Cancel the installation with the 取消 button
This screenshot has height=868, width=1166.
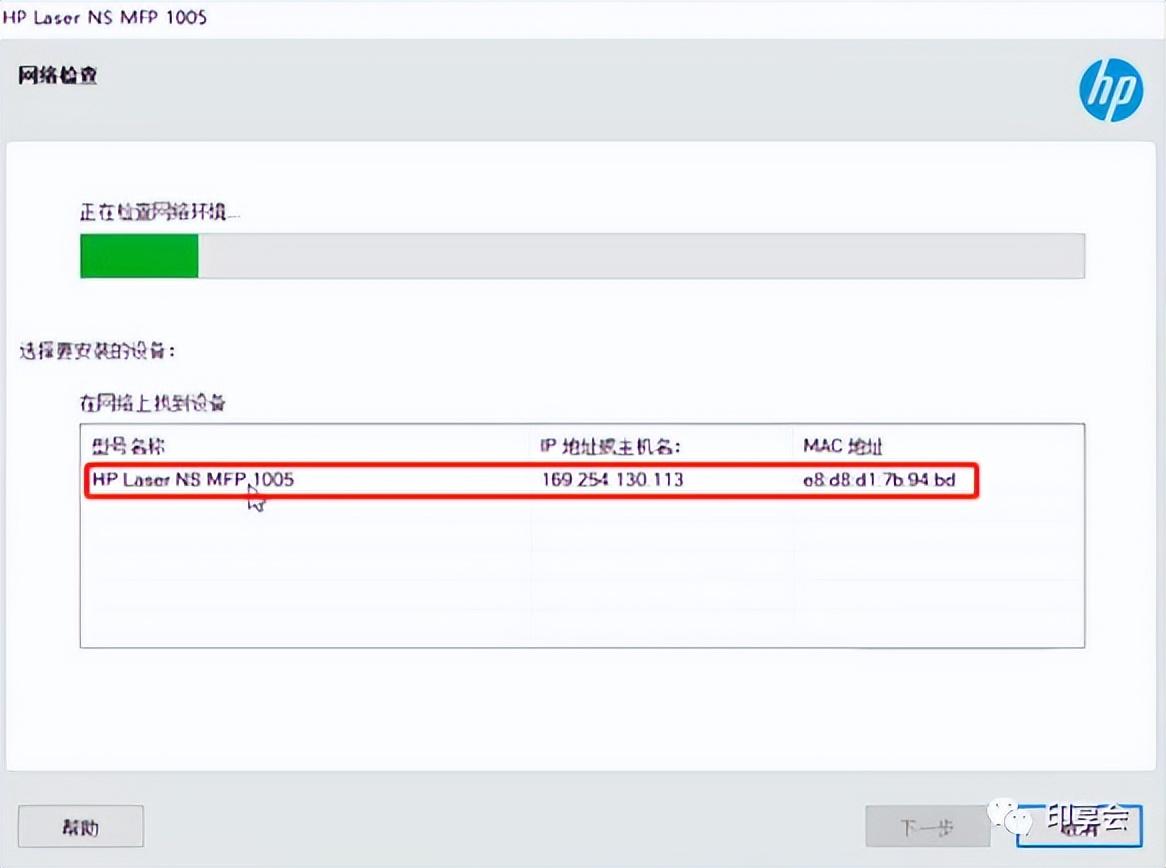[x=1079, y=826]
